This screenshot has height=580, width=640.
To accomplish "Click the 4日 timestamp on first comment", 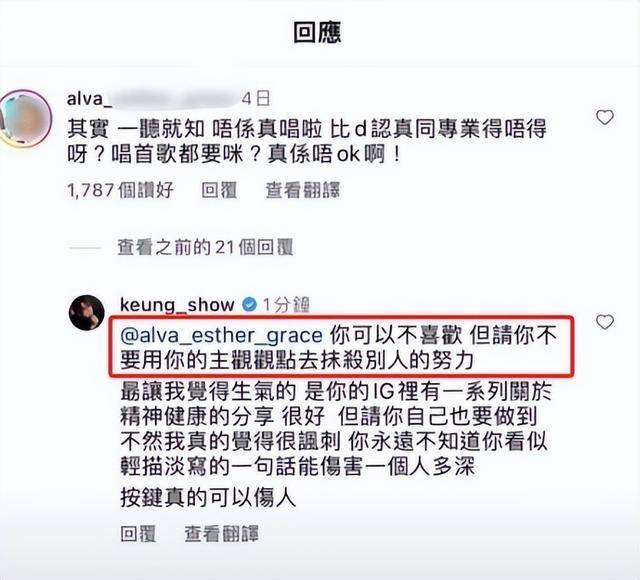I will click(x=256, y=99).
